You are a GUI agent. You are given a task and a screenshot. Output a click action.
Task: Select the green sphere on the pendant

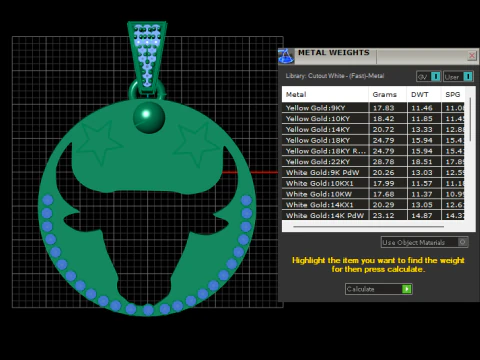(x=149, y=118)
